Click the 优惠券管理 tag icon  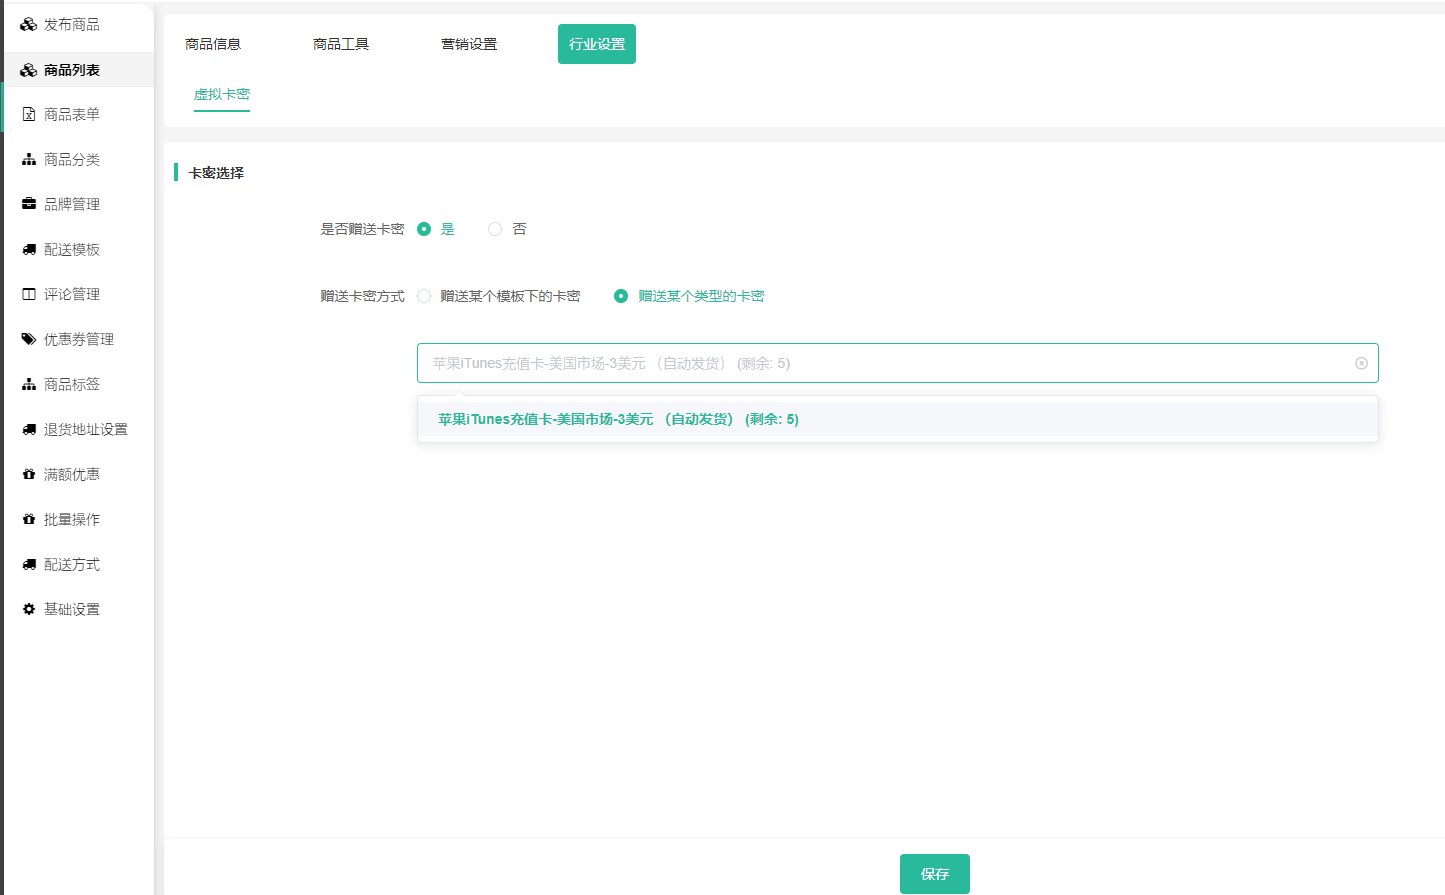click(29, 339)
